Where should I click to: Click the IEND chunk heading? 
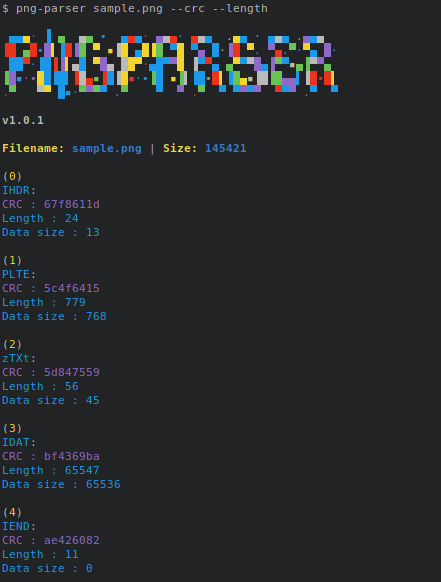tap(16, 526)
